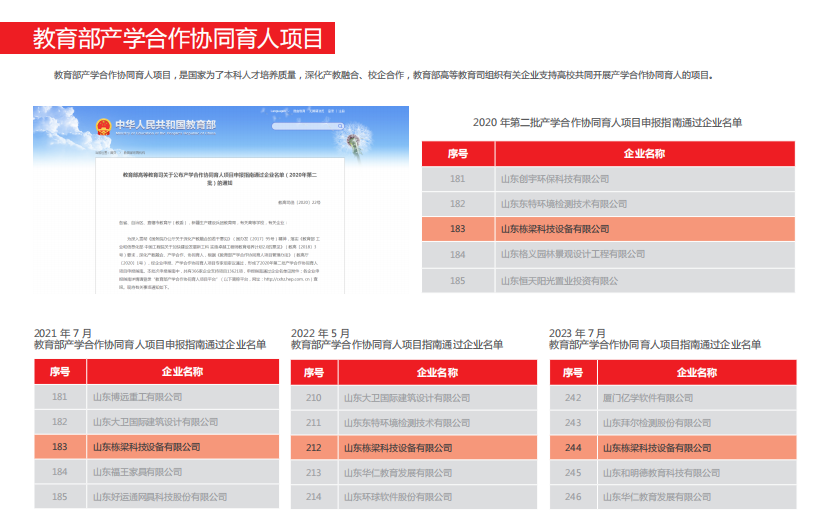Screen dimensions: 831x522
Task: Click serial number 245
Action: (573, 473)
